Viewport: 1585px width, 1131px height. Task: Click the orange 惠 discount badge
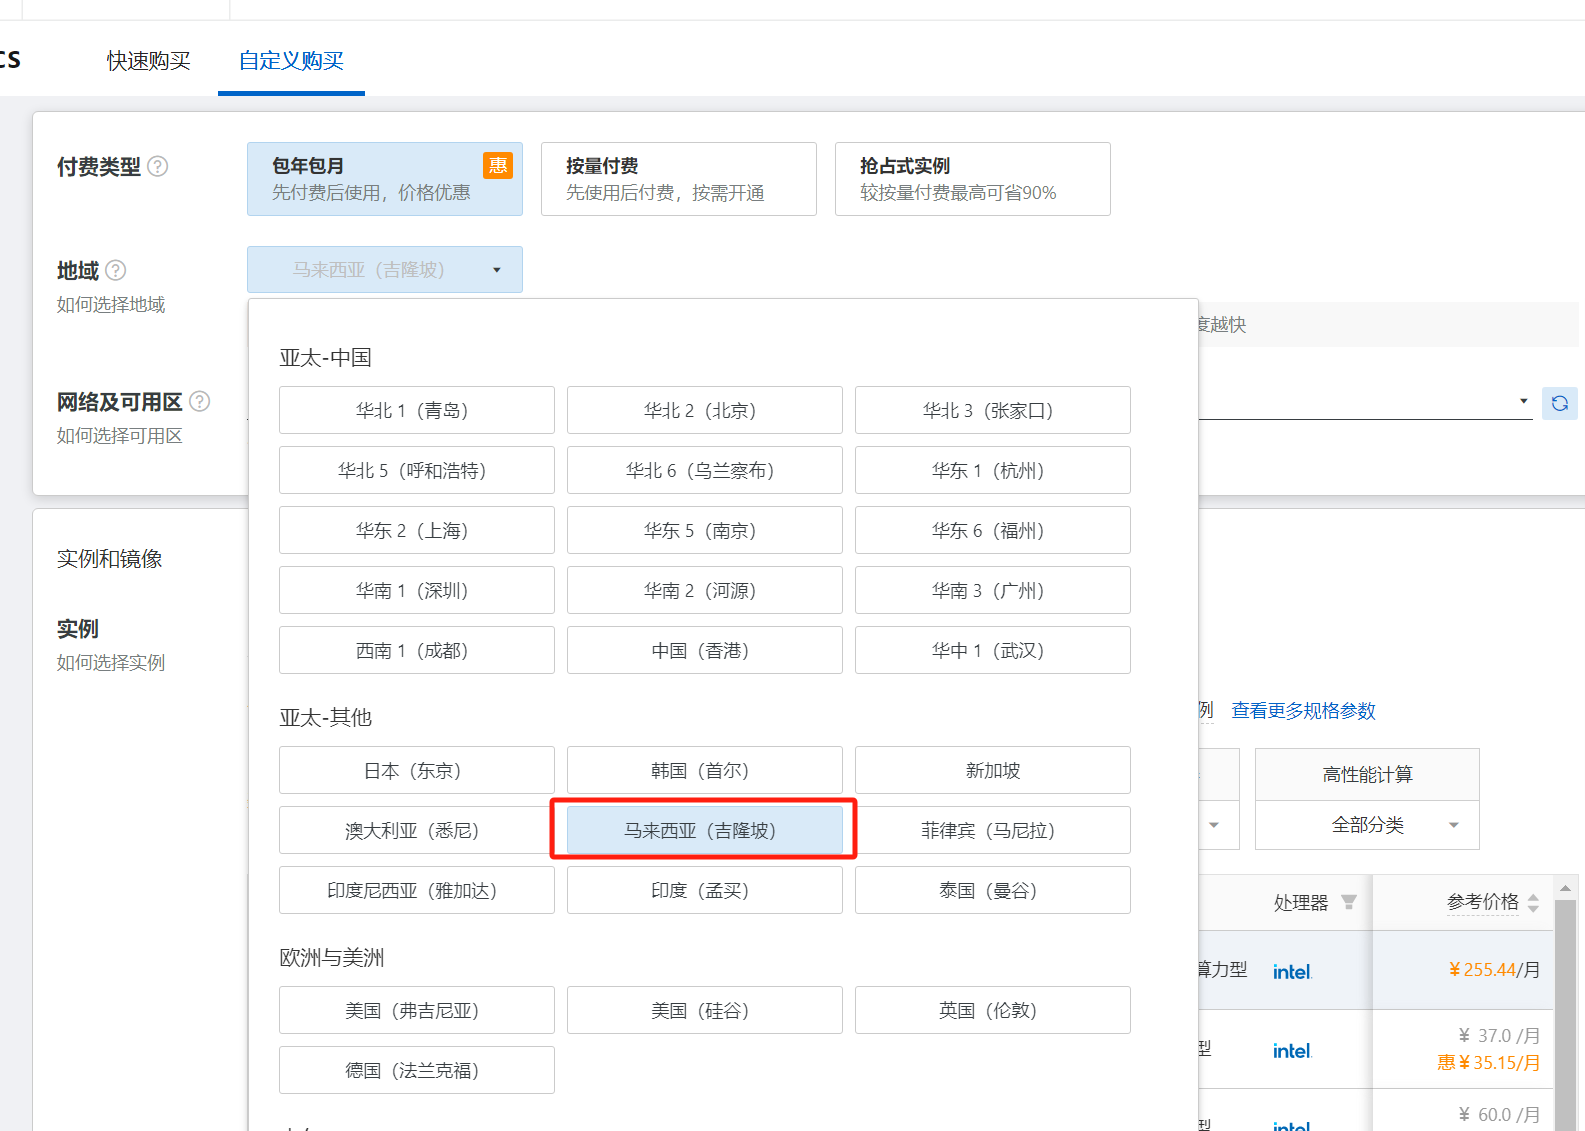[498, 165]
